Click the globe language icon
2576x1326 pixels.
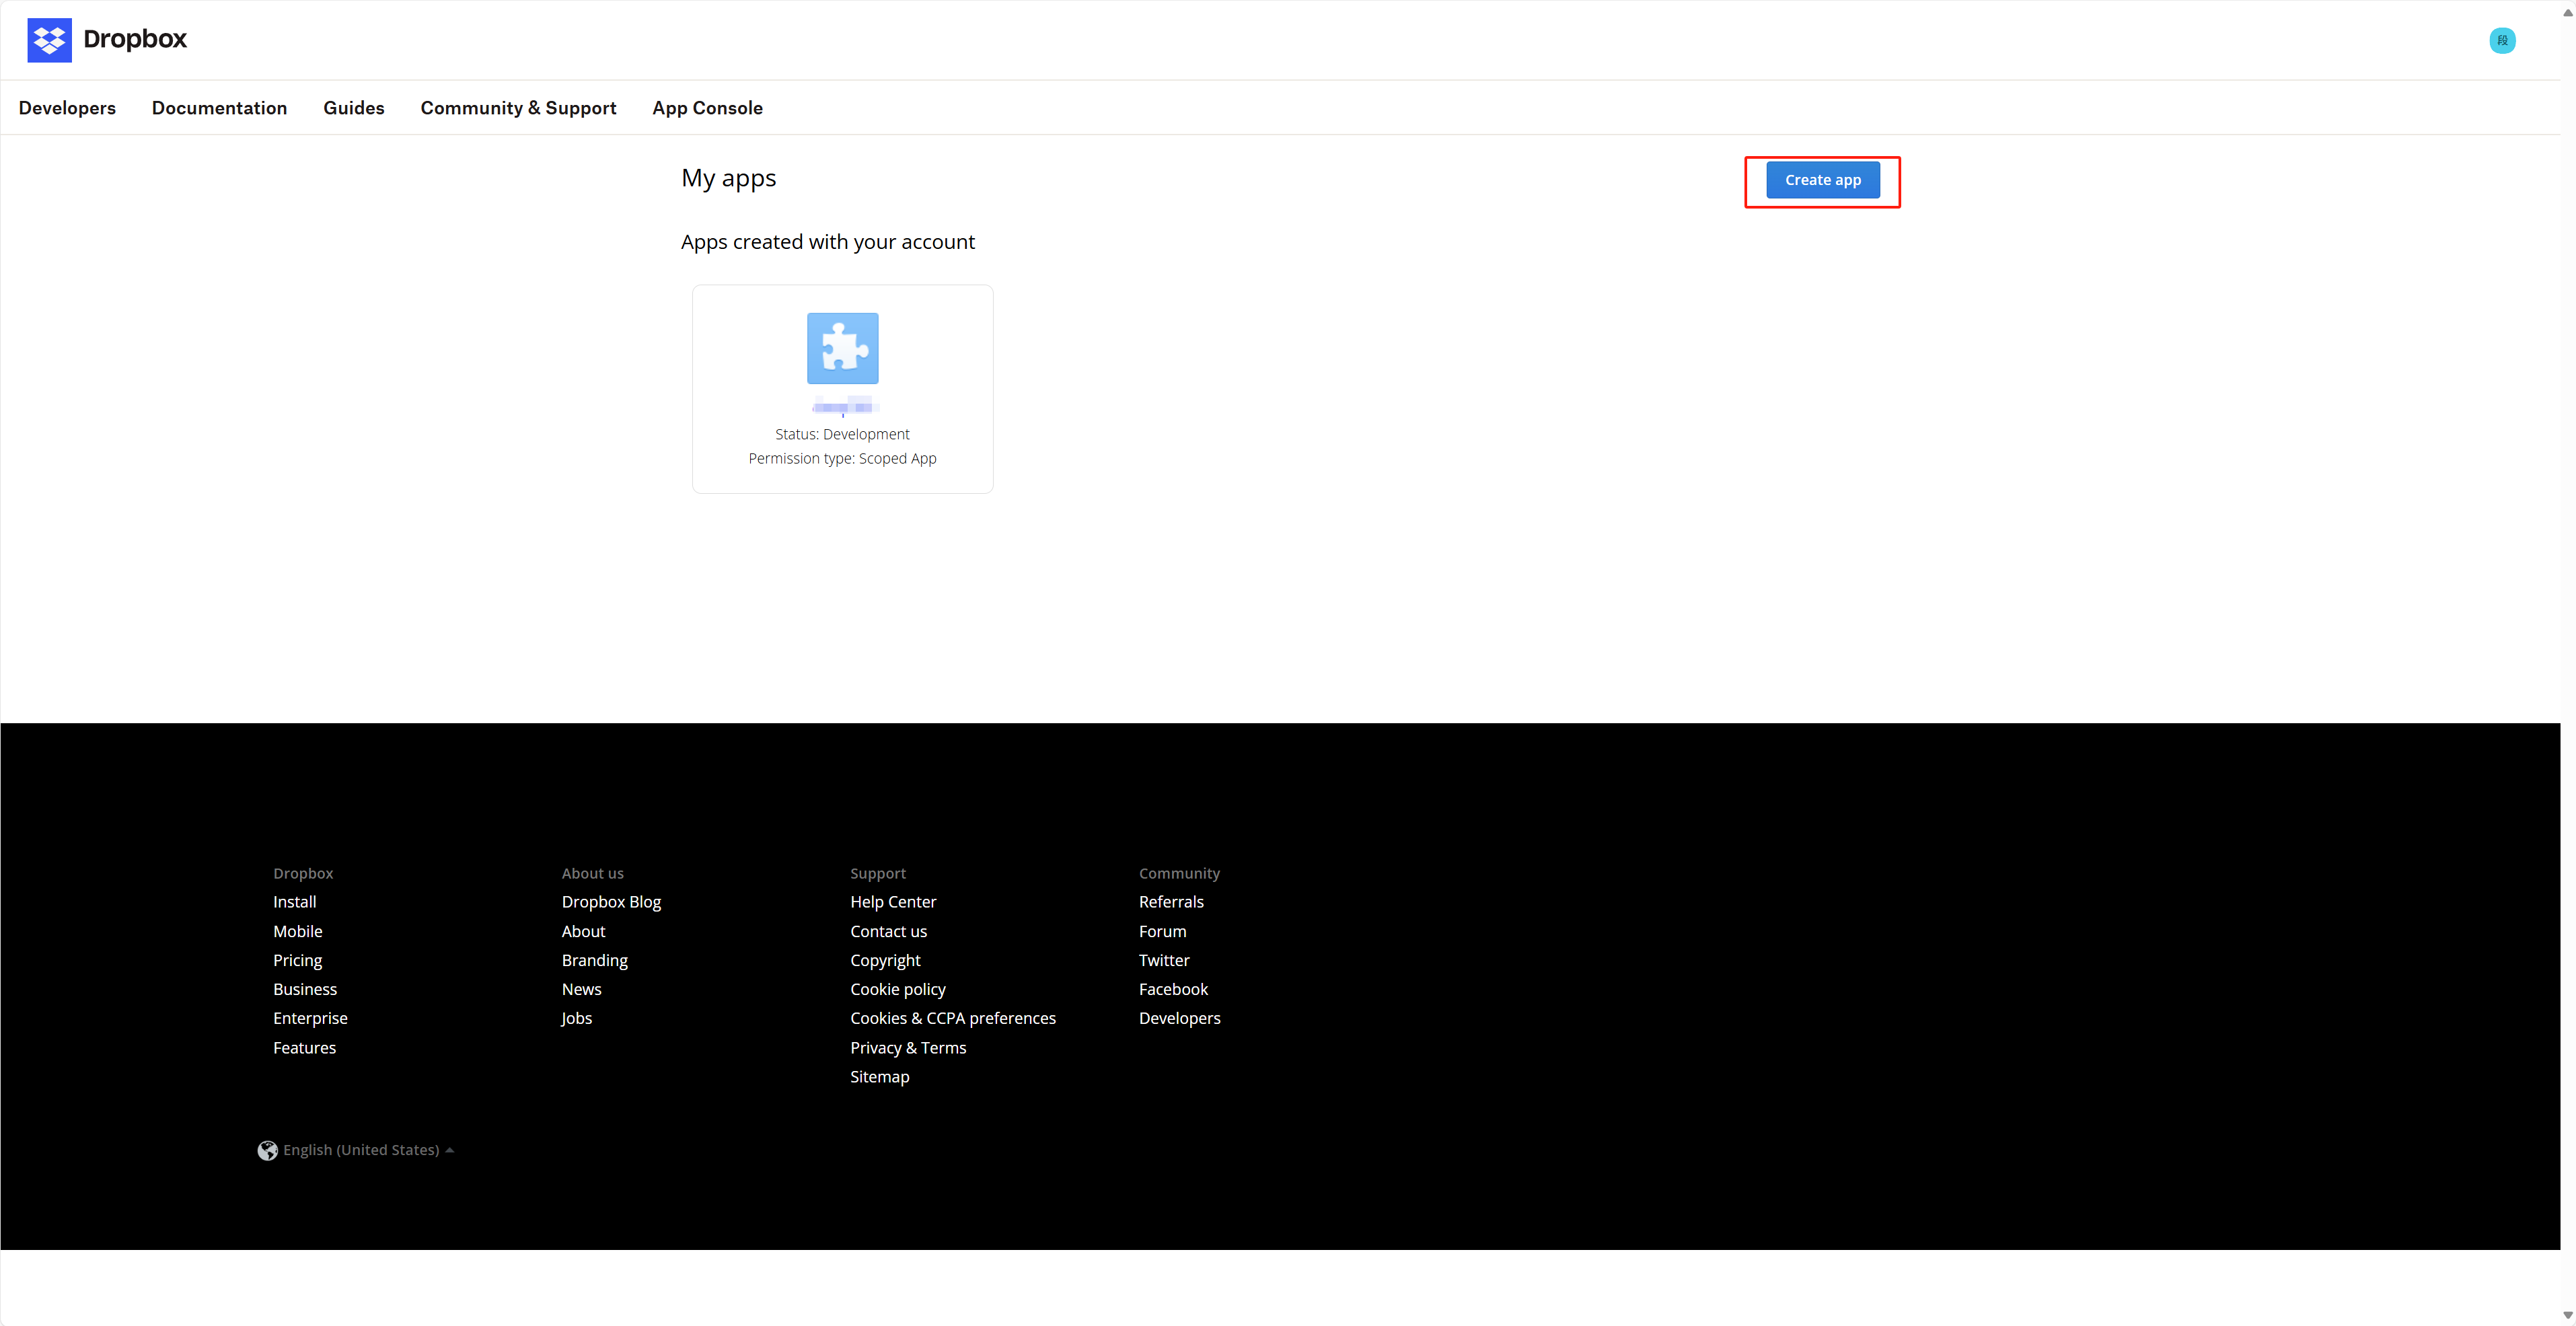(x=267, y=1150)
